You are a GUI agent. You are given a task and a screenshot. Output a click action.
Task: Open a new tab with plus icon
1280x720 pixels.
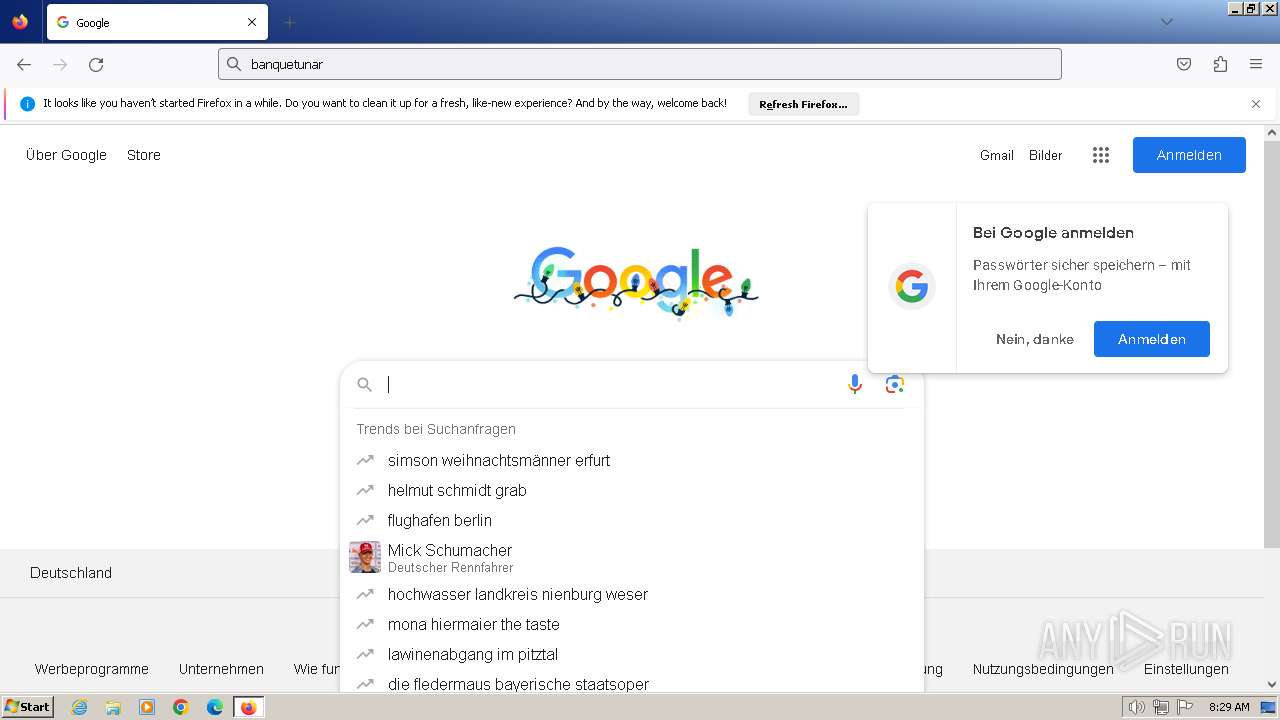[290, 22]
